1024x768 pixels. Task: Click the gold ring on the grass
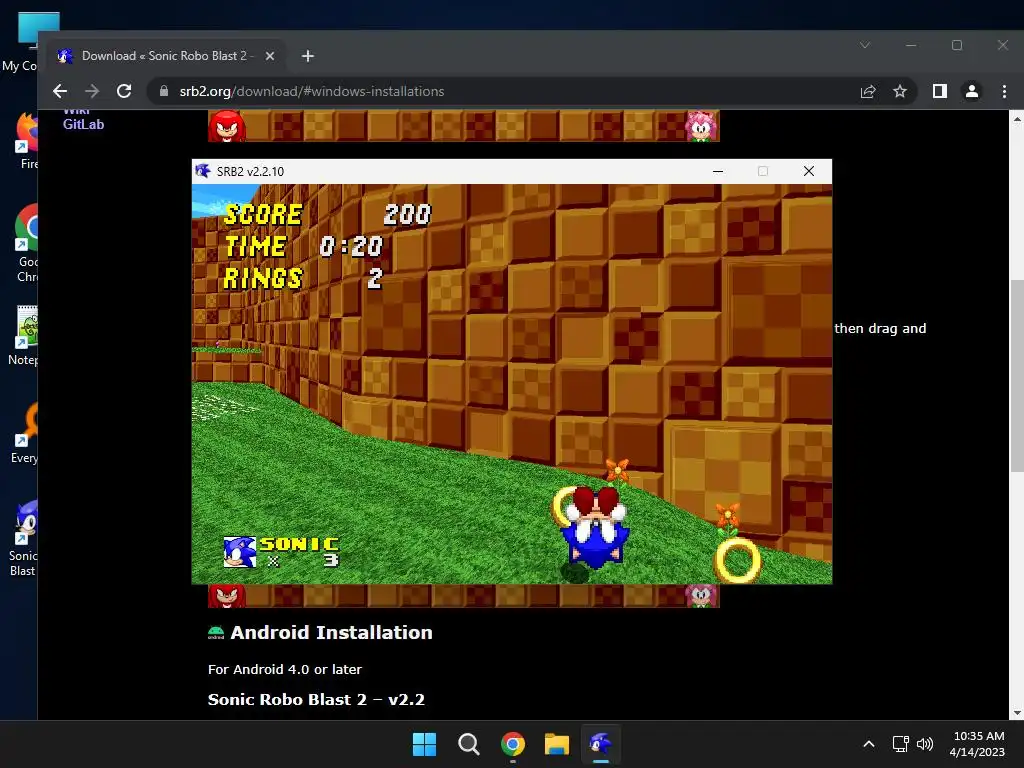[x=738, y=560]
